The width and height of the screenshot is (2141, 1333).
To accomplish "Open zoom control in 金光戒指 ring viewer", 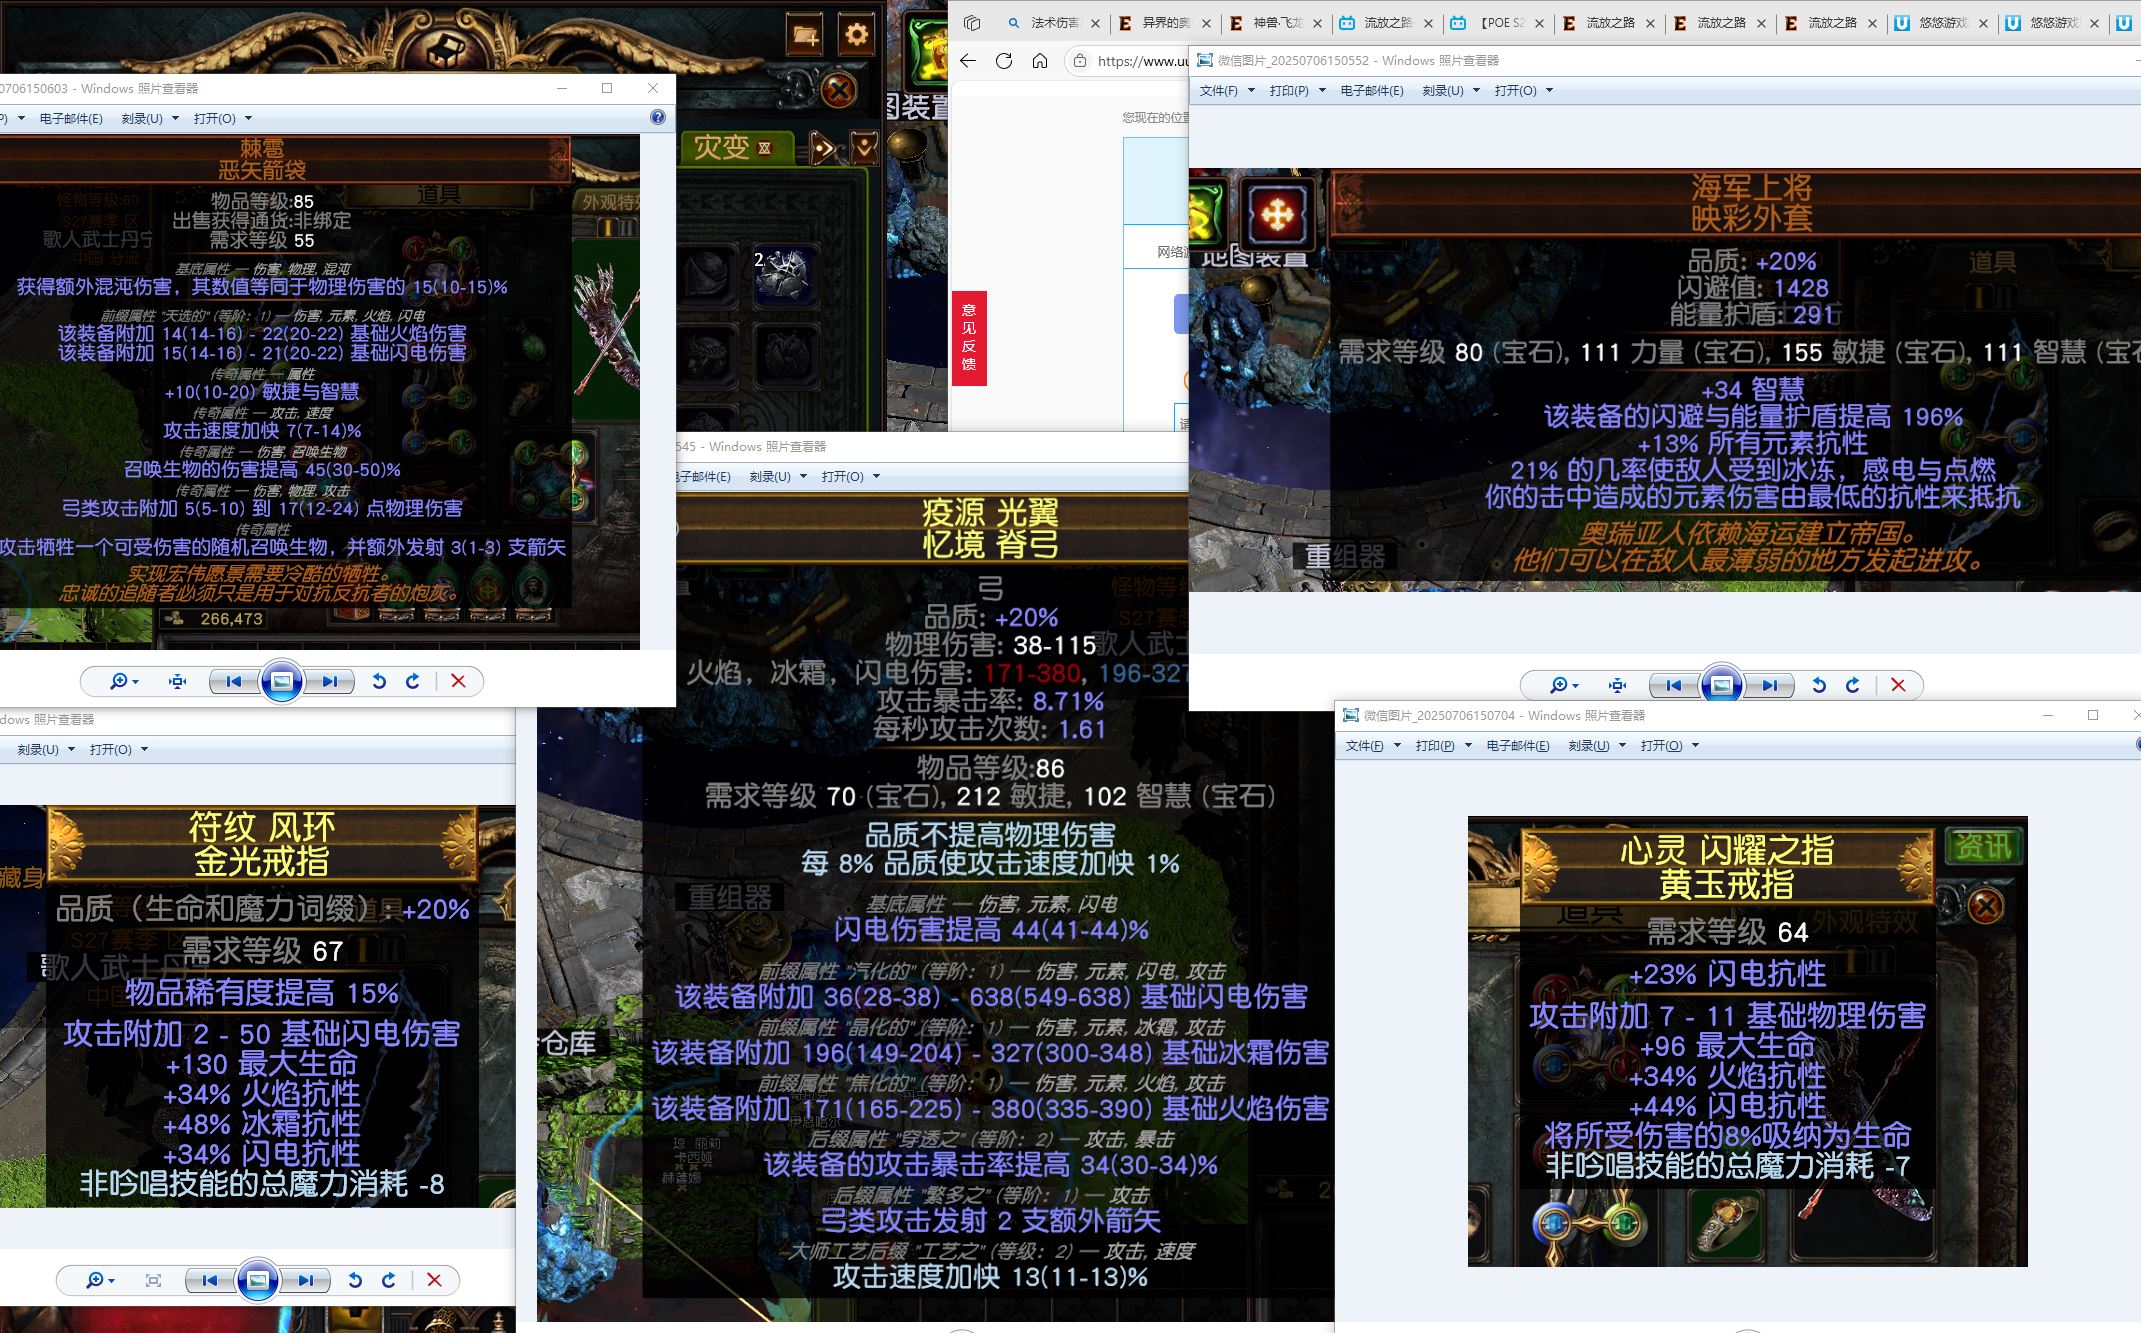I will click(100, 1280).
